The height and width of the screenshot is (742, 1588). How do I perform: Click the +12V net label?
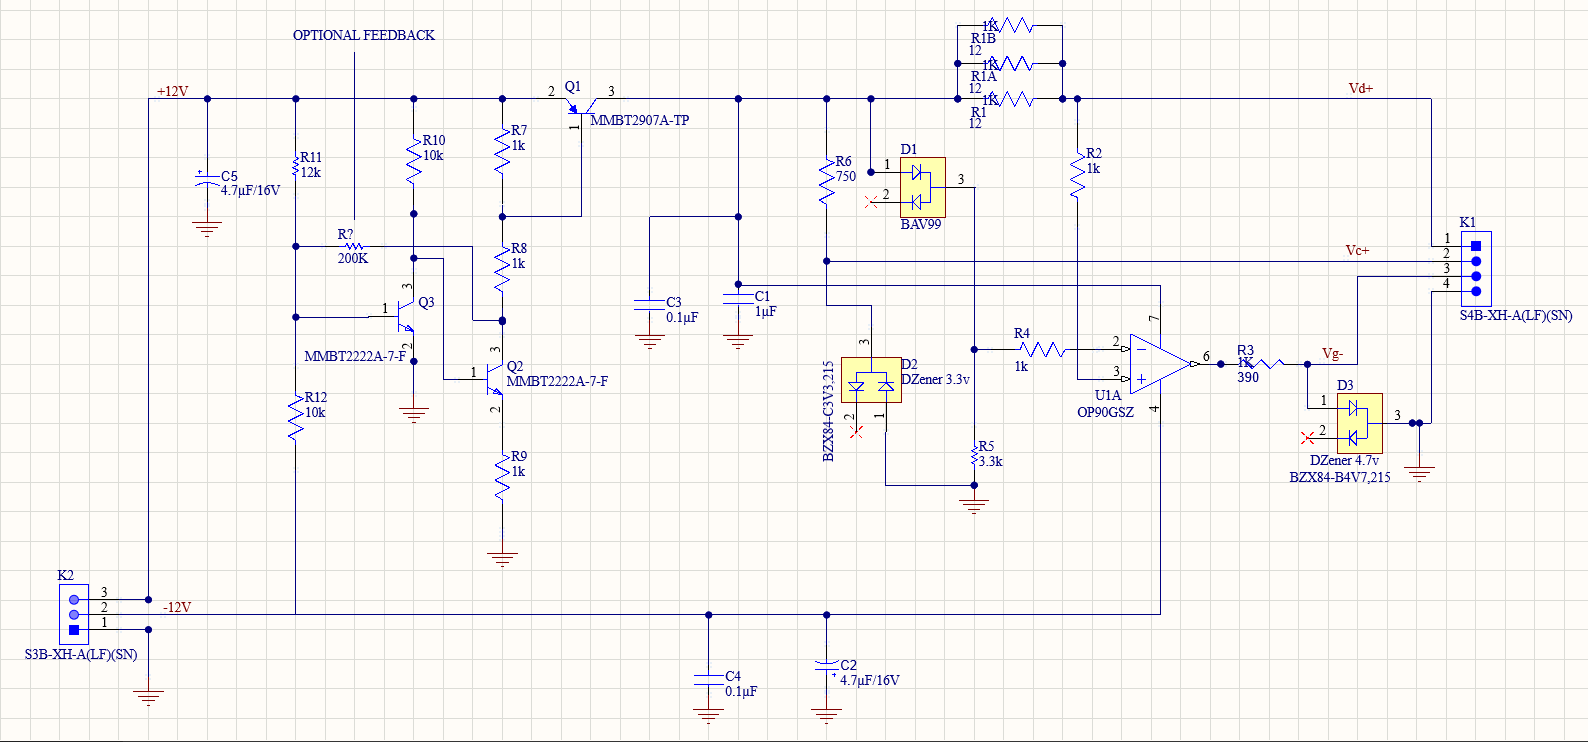(x=172, y=91)
